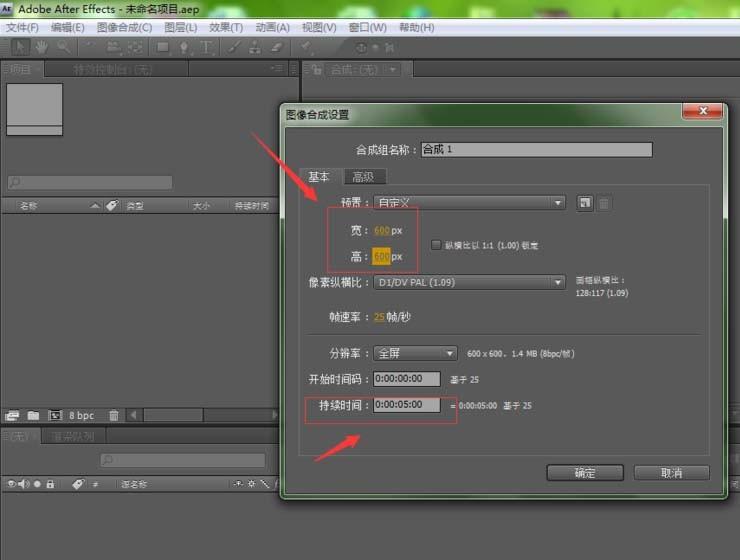Click the 持续时间 duration input field

(407, 405)
